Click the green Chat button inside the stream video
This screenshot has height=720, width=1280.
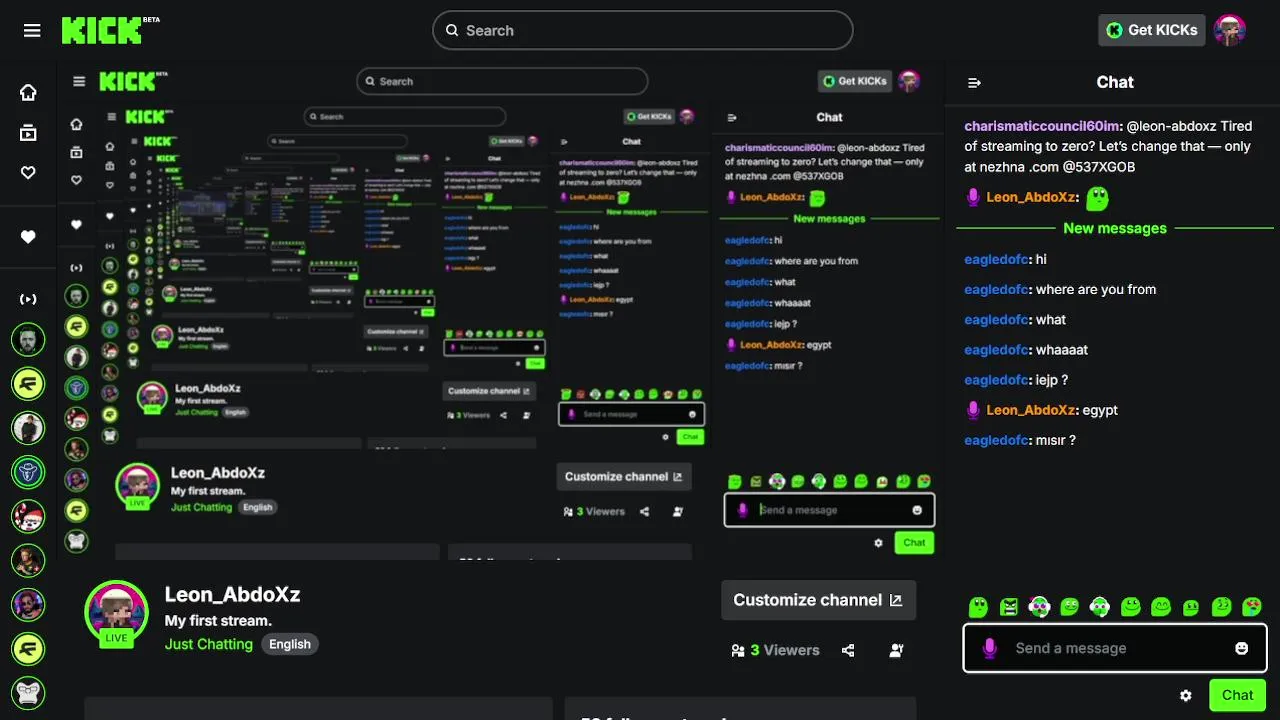pyautogui.click(x=914, y=542)
